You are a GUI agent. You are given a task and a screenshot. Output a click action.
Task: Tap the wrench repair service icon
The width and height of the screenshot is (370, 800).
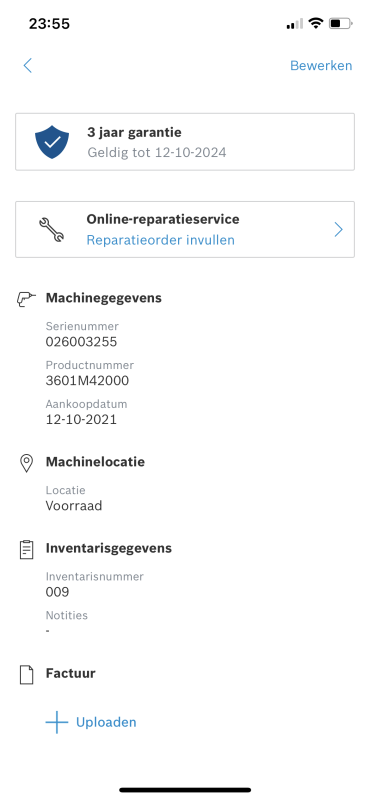coord(52,230)
